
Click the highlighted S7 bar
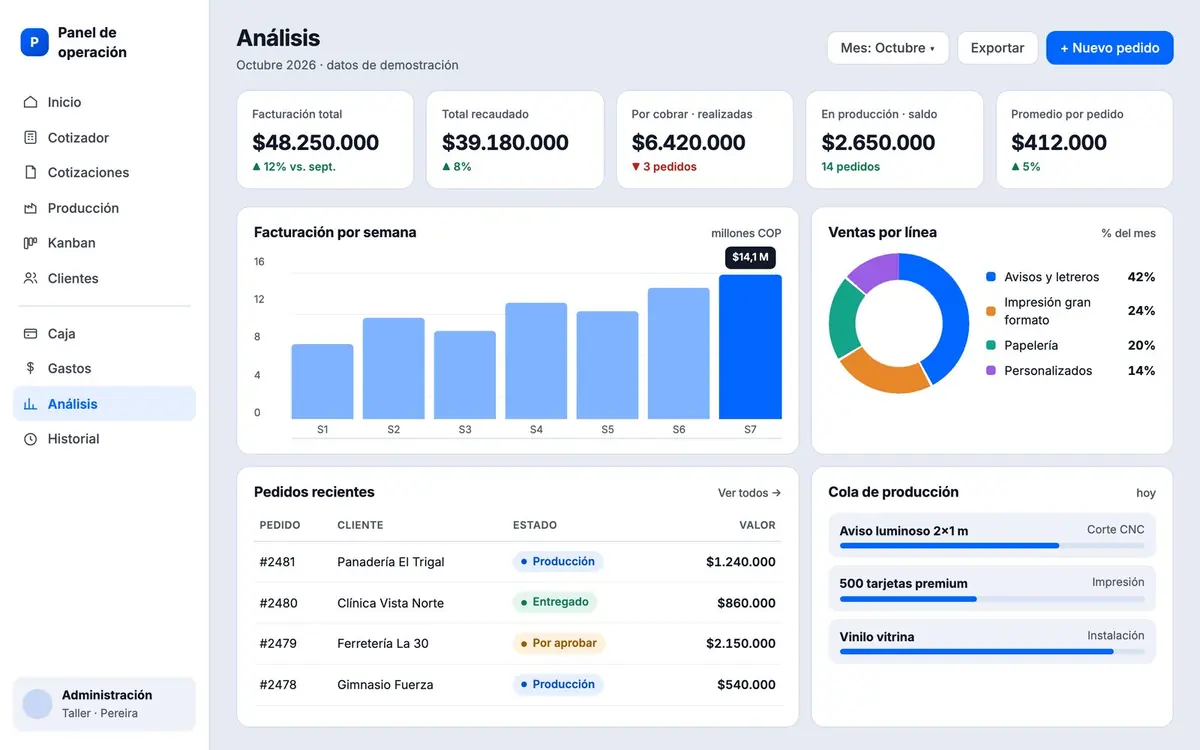(750, 347)
